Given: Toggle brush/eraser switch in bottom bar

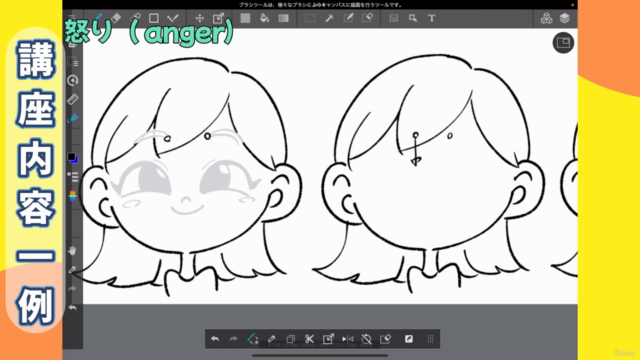Looking at the screenshot, I should point(253,339).
